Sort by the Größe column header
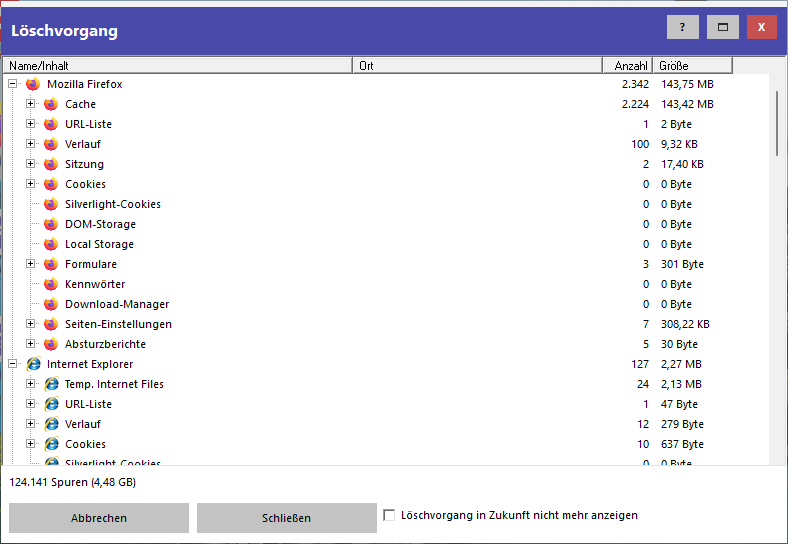This screenshot has width=788, height=544. pos(692,65)
